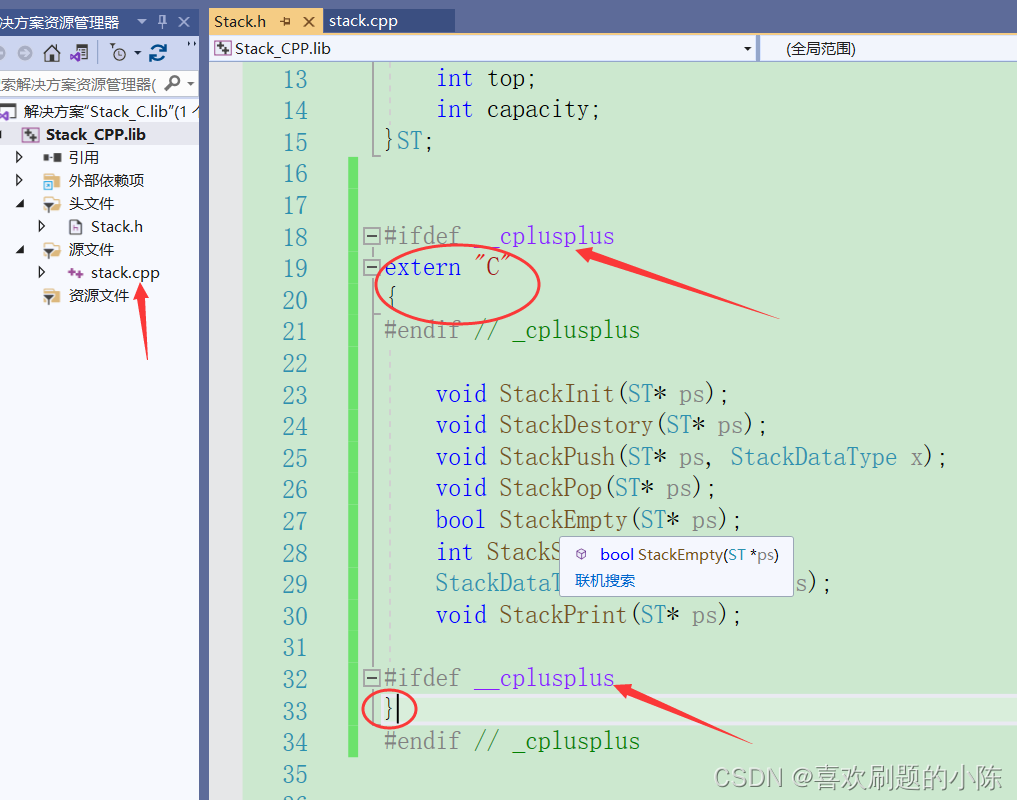Collapse the 源文件 folder
This screenshot has width=1017, height=800.
click(20, 250)
